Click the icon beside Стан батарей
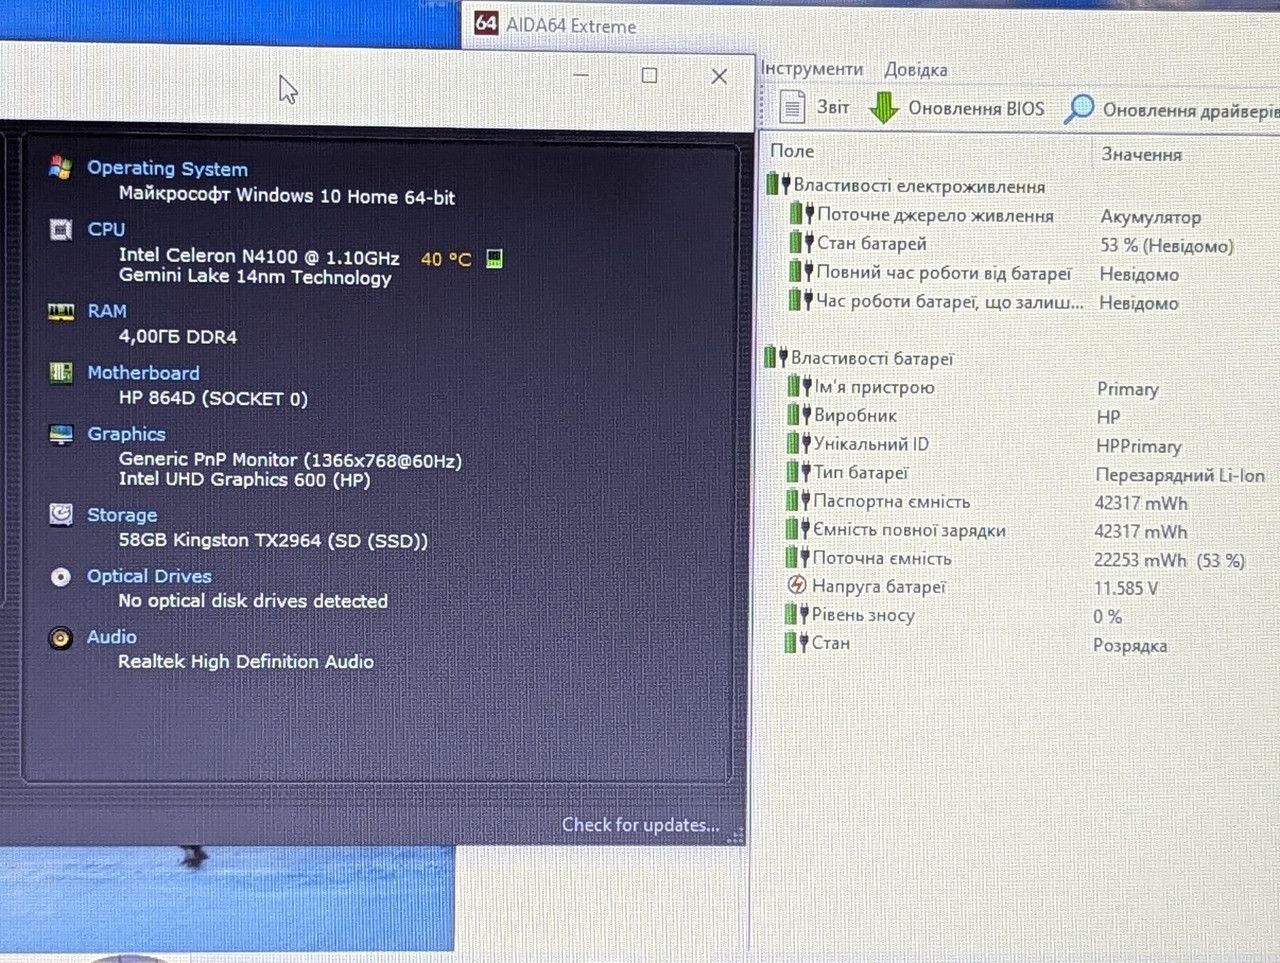The height and width of the screenshot is (963, 1280). (x=801, y=242)
